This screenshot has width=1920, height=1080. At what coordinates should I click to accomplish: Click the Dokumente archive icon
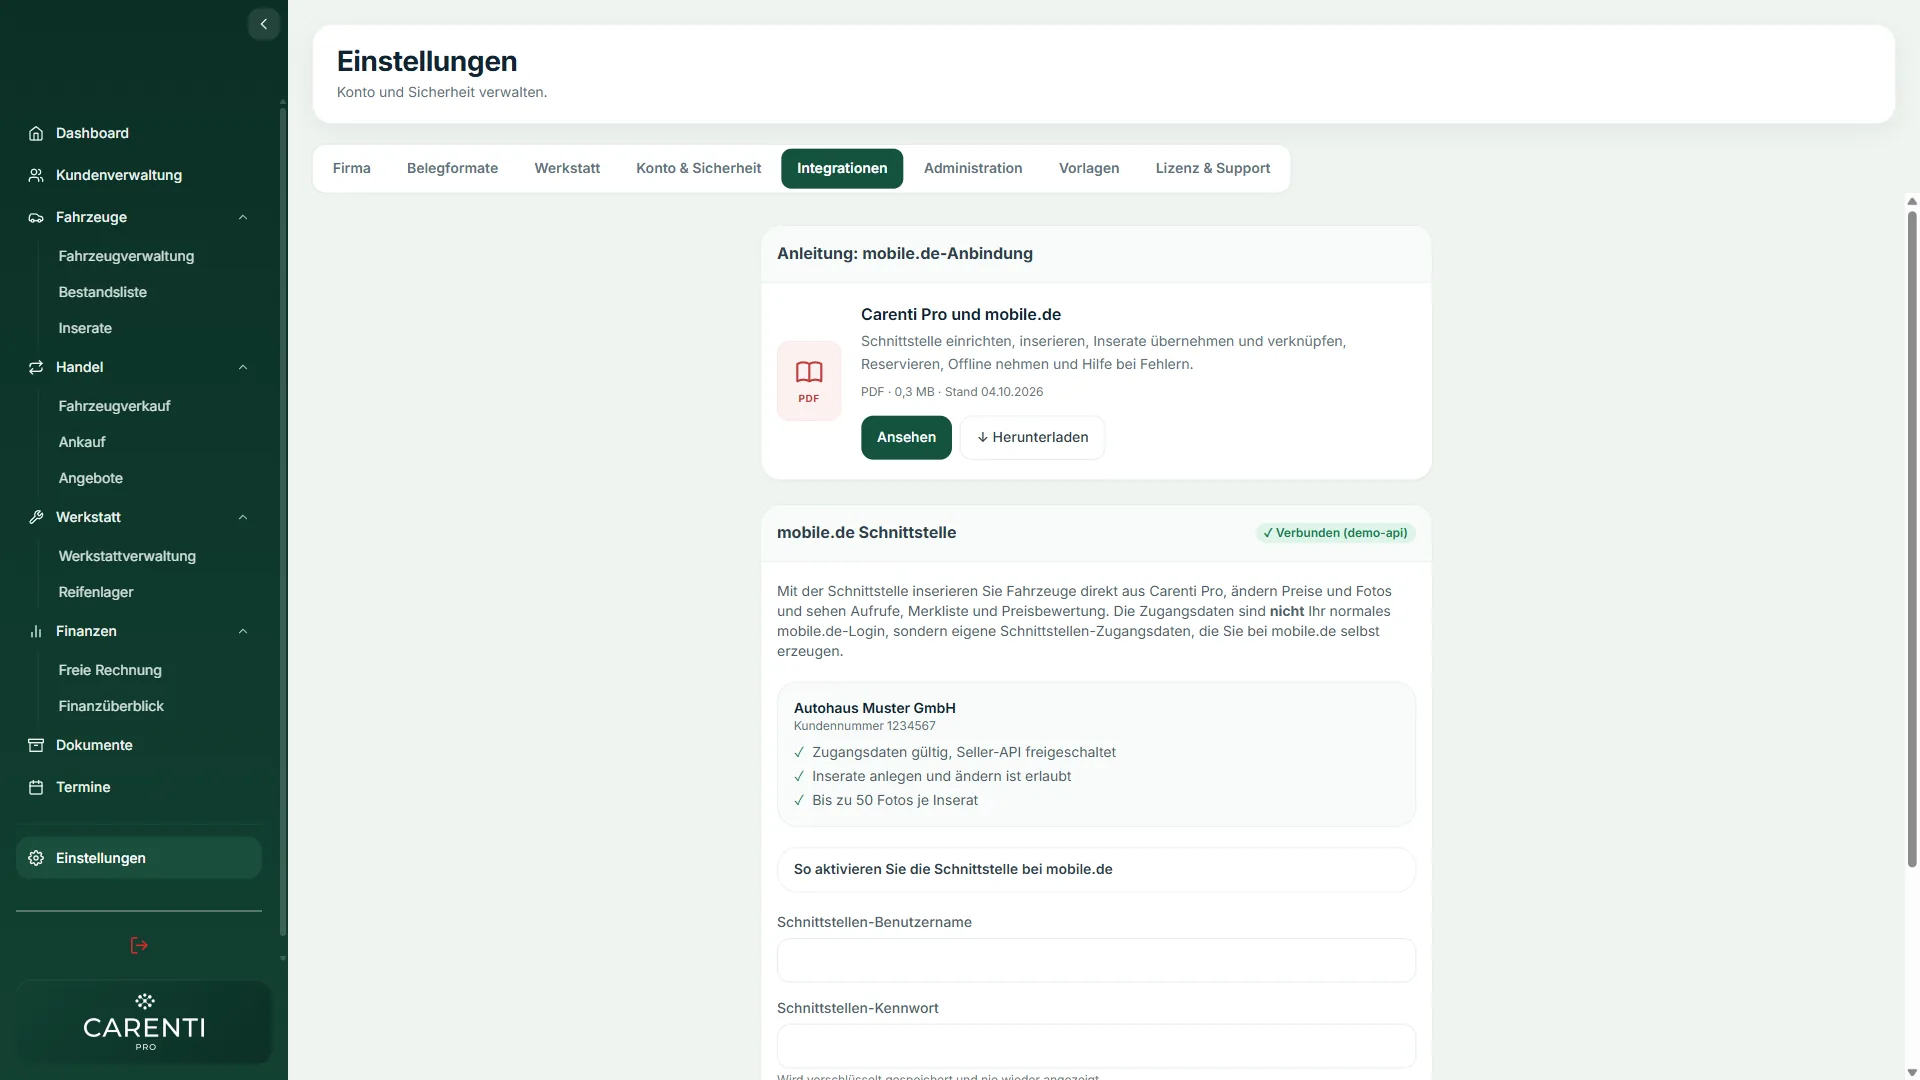pos(36,745)
